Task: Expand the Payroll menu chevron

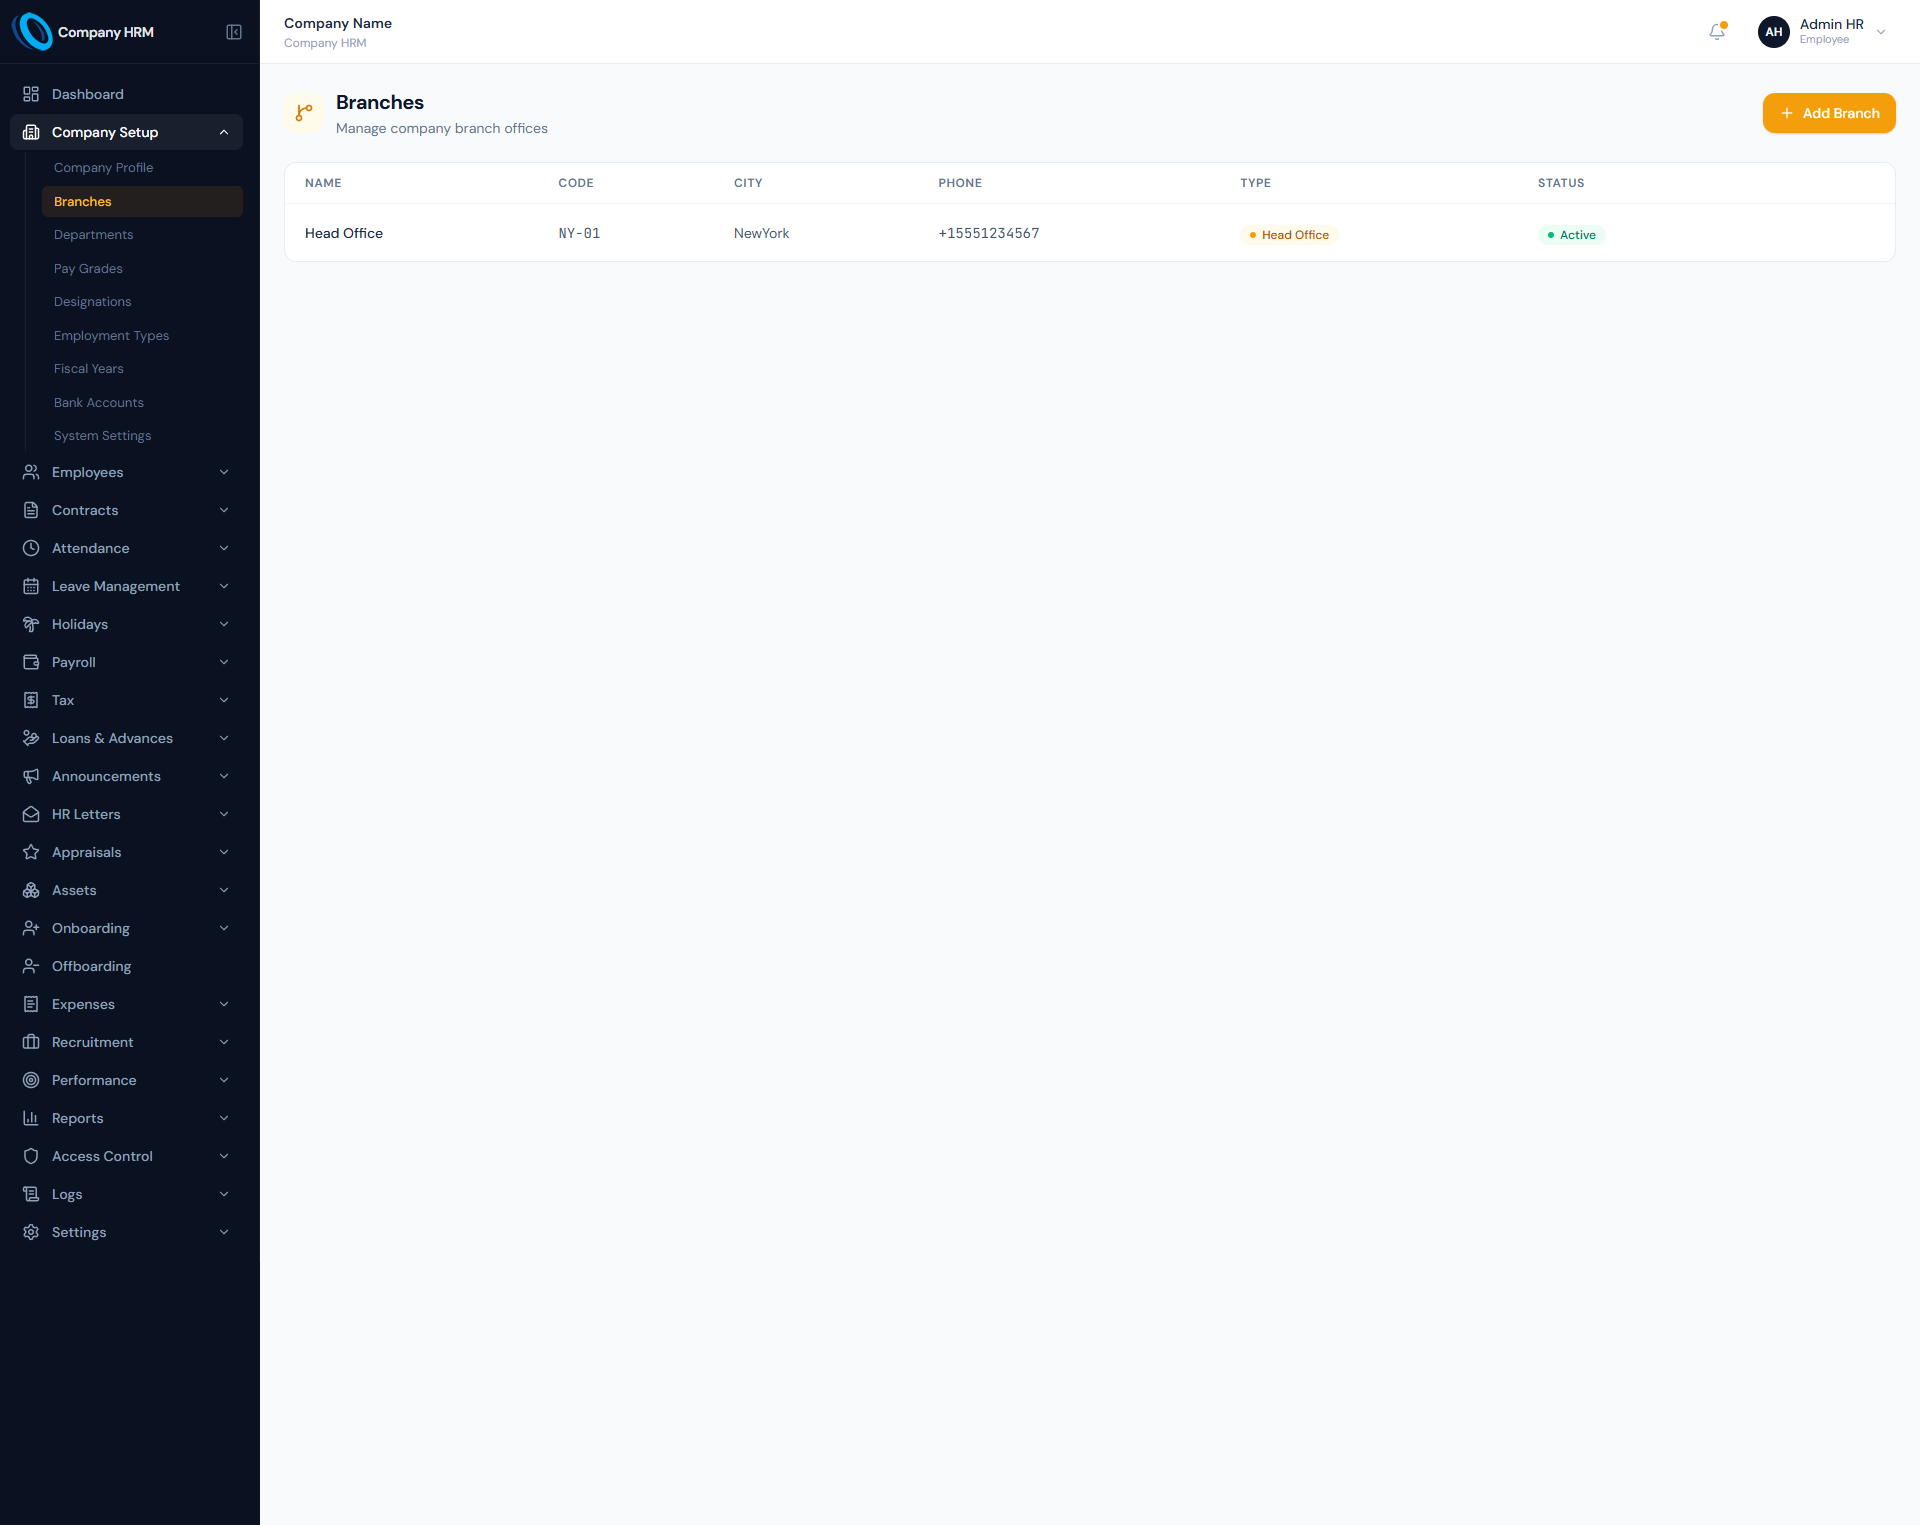Action: pos(224,662)
